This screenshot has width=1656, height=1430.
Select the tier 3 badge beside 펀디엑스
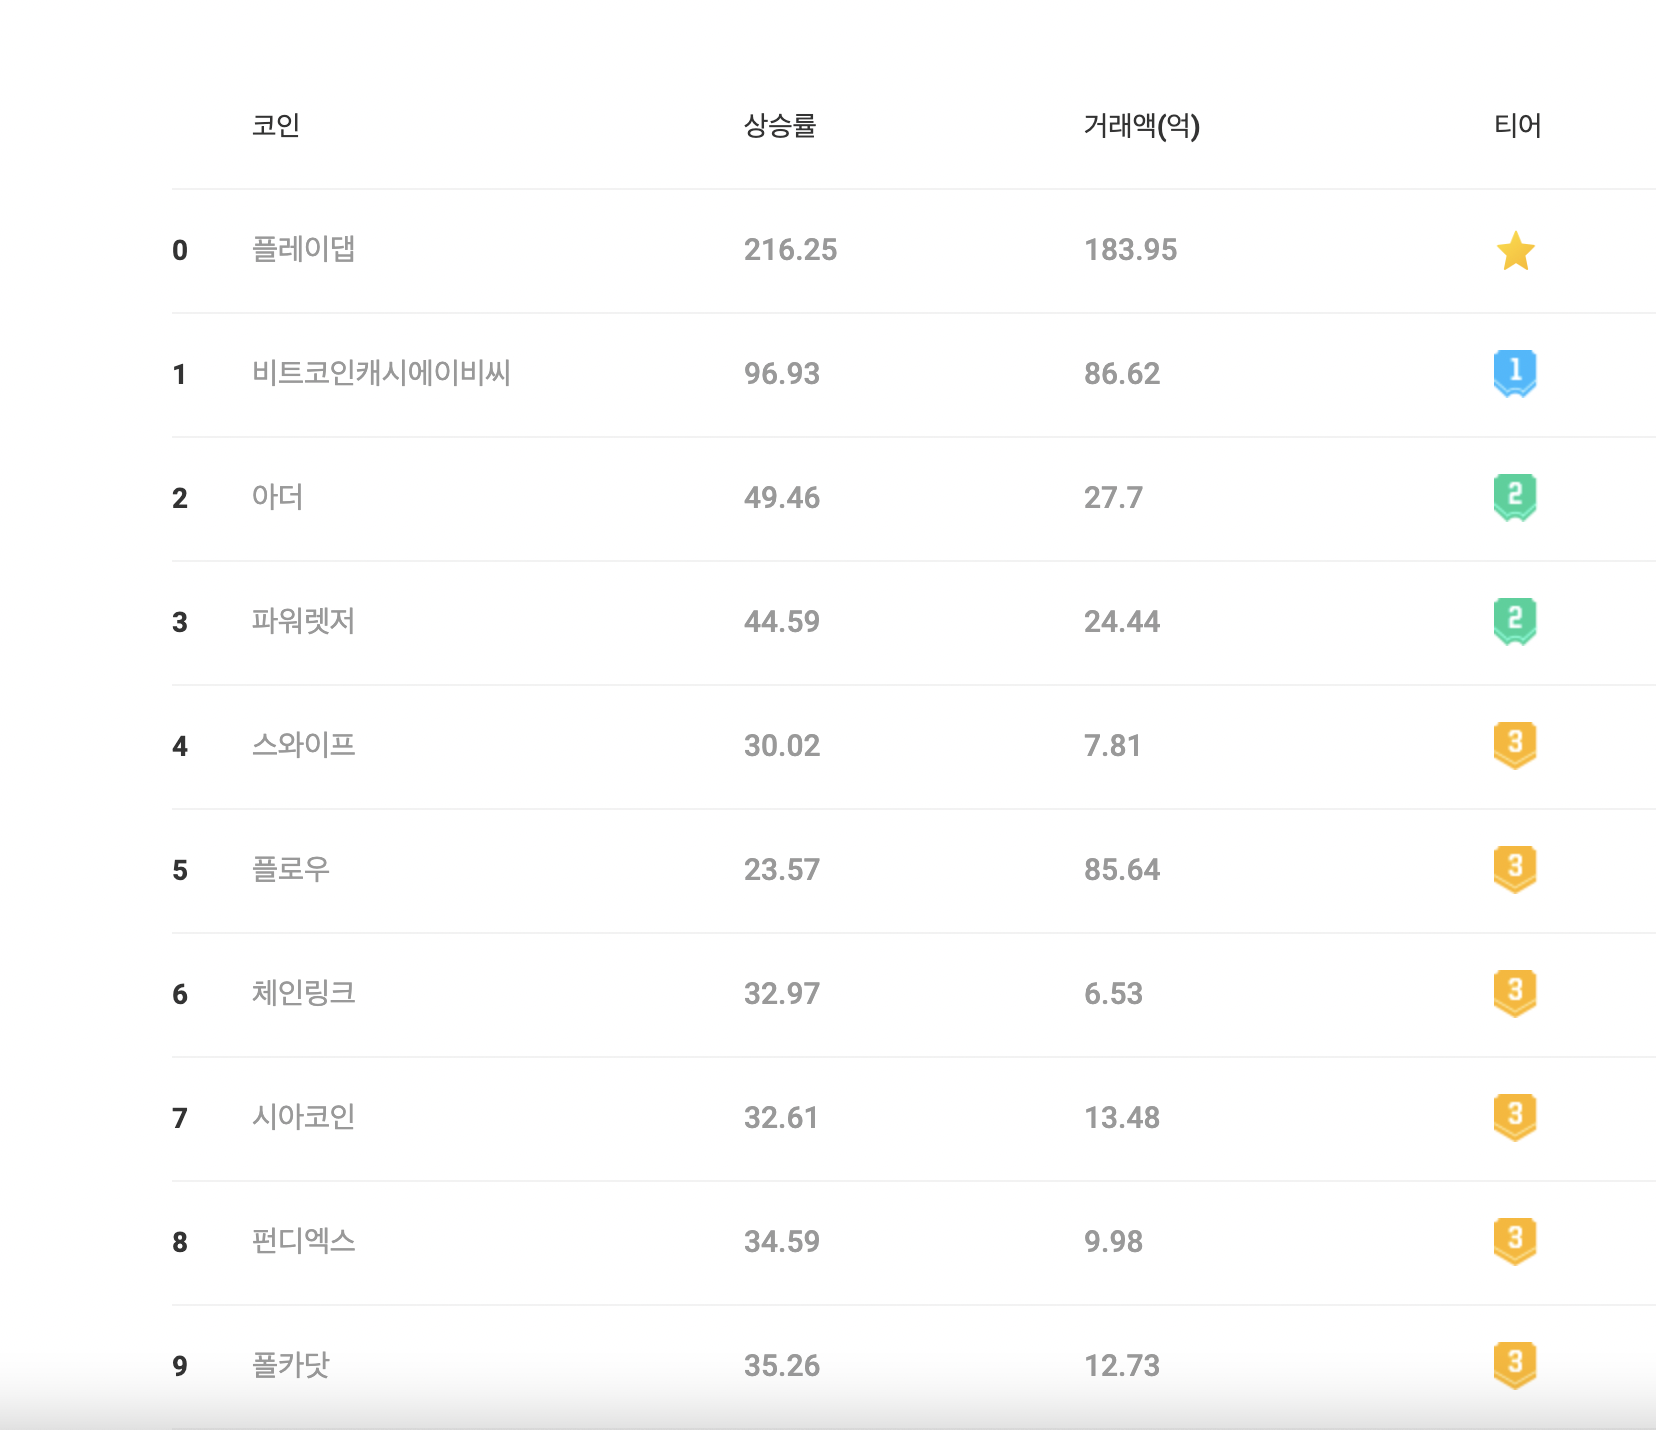(x=1514, y=1241)
